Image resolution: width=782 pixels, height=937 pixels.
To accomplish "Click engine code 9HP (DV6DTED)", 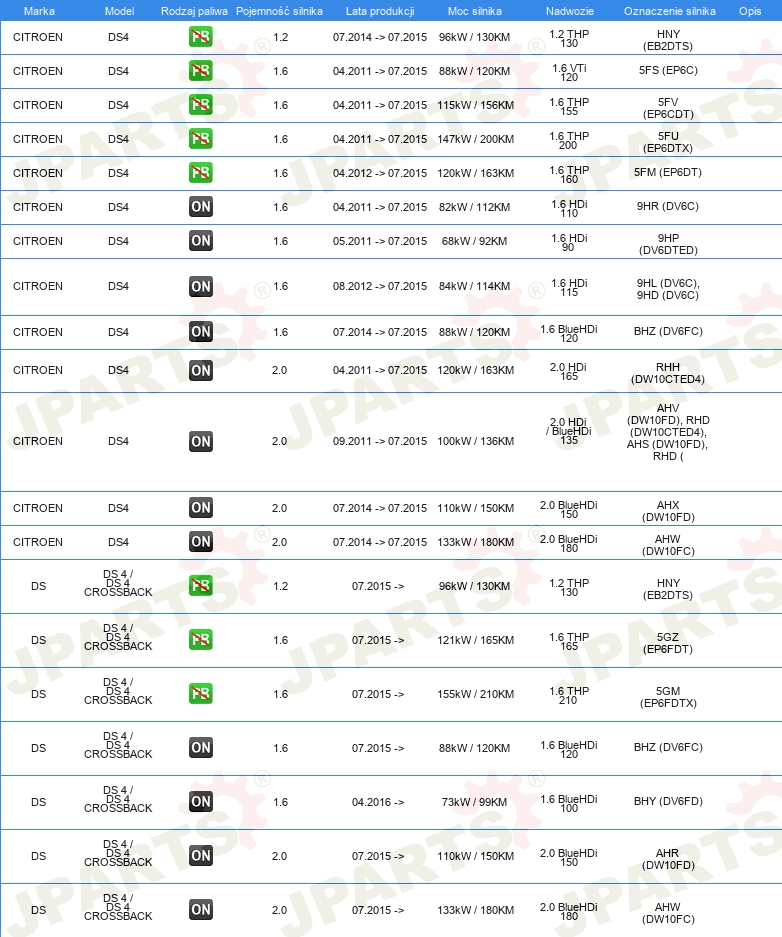I will point(668,244).
